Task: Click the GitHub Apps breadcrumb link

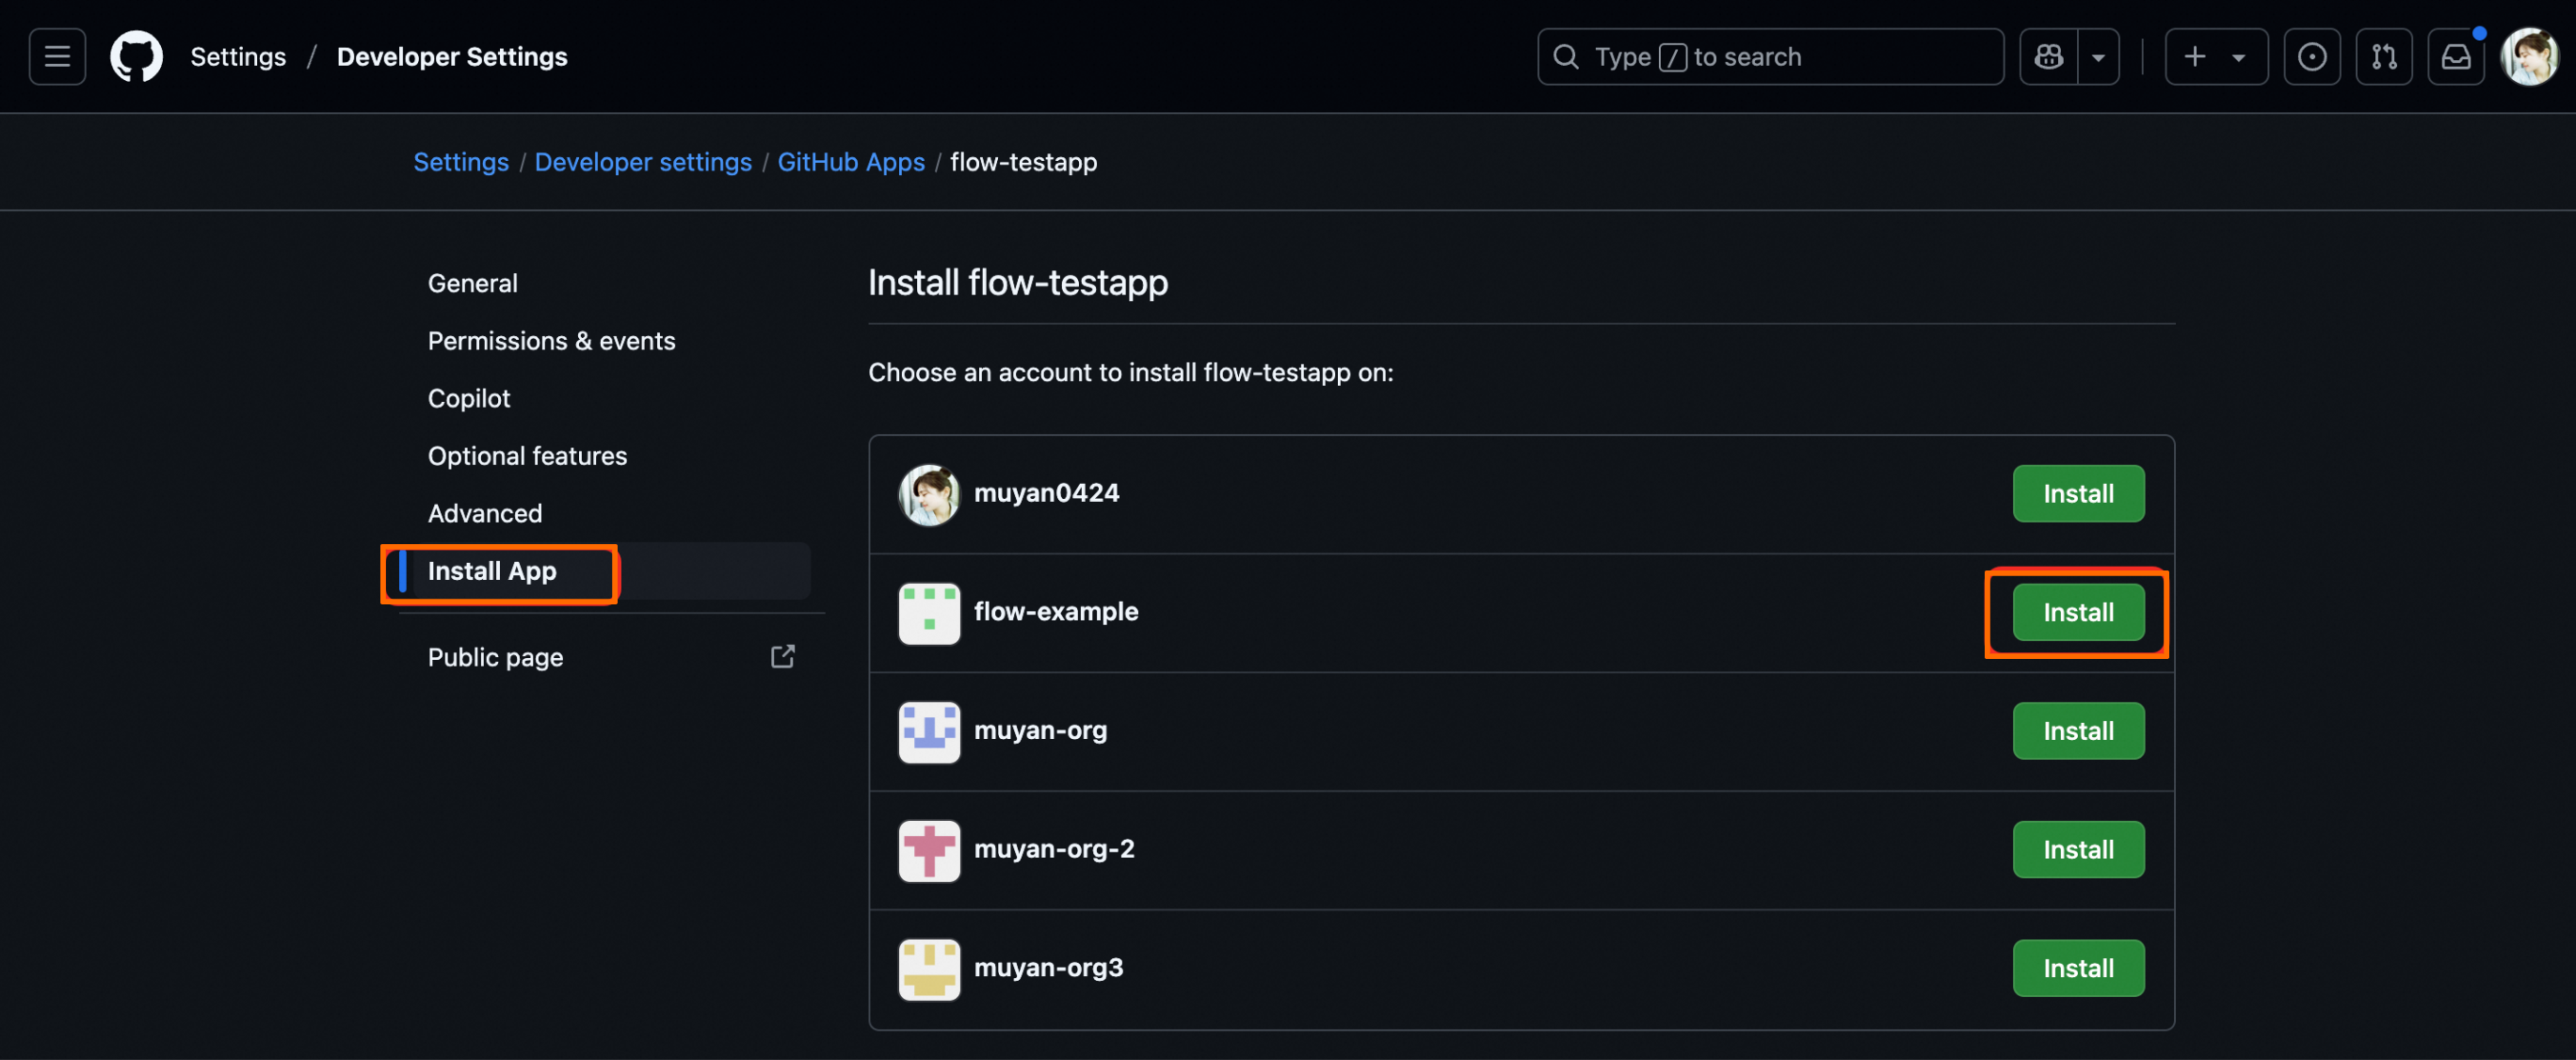Action: point(851,162)
